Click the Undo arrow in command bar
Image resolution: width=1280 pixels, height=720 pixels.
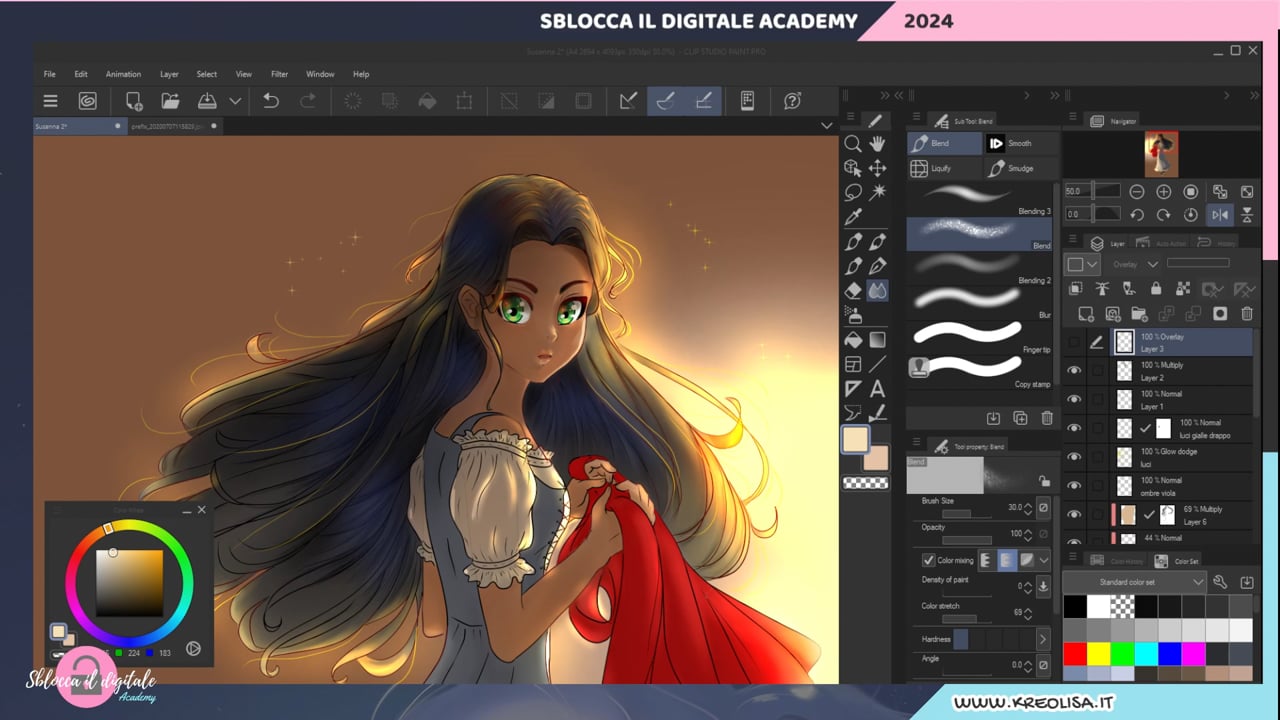click(x=270, y=100)
